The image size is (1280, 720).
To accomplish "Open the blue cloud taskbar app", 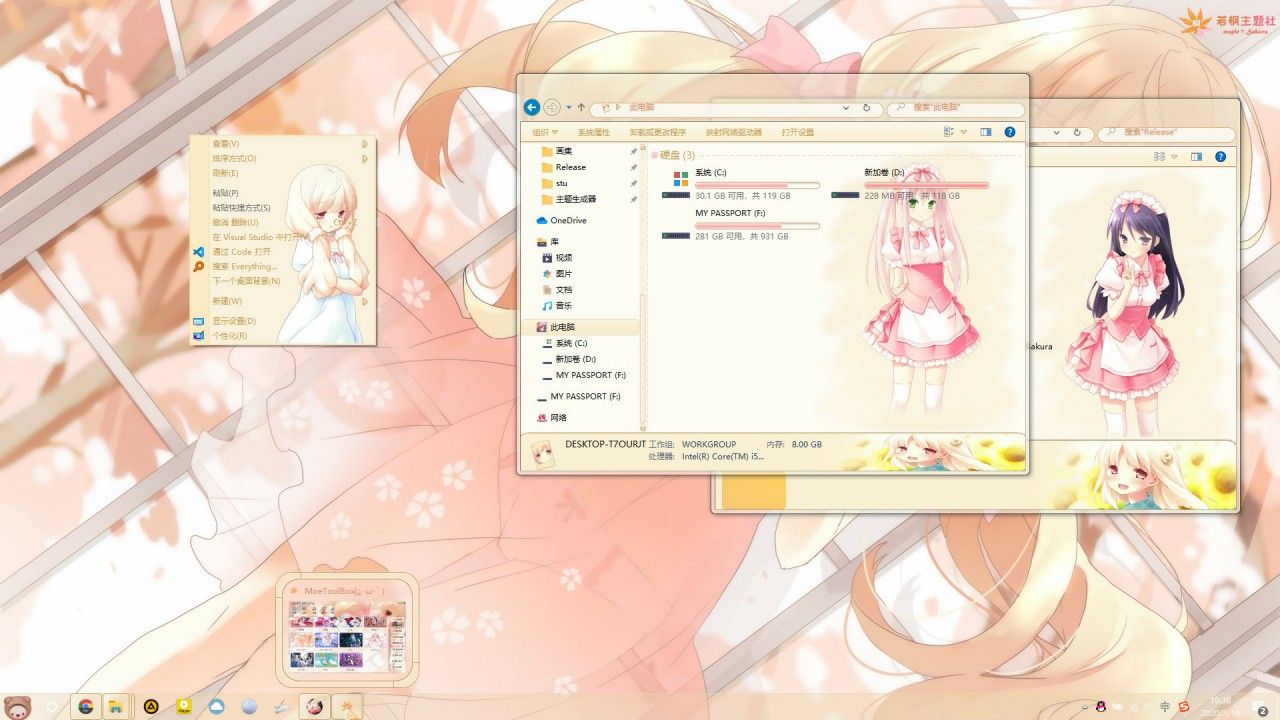I will (217, 707).
